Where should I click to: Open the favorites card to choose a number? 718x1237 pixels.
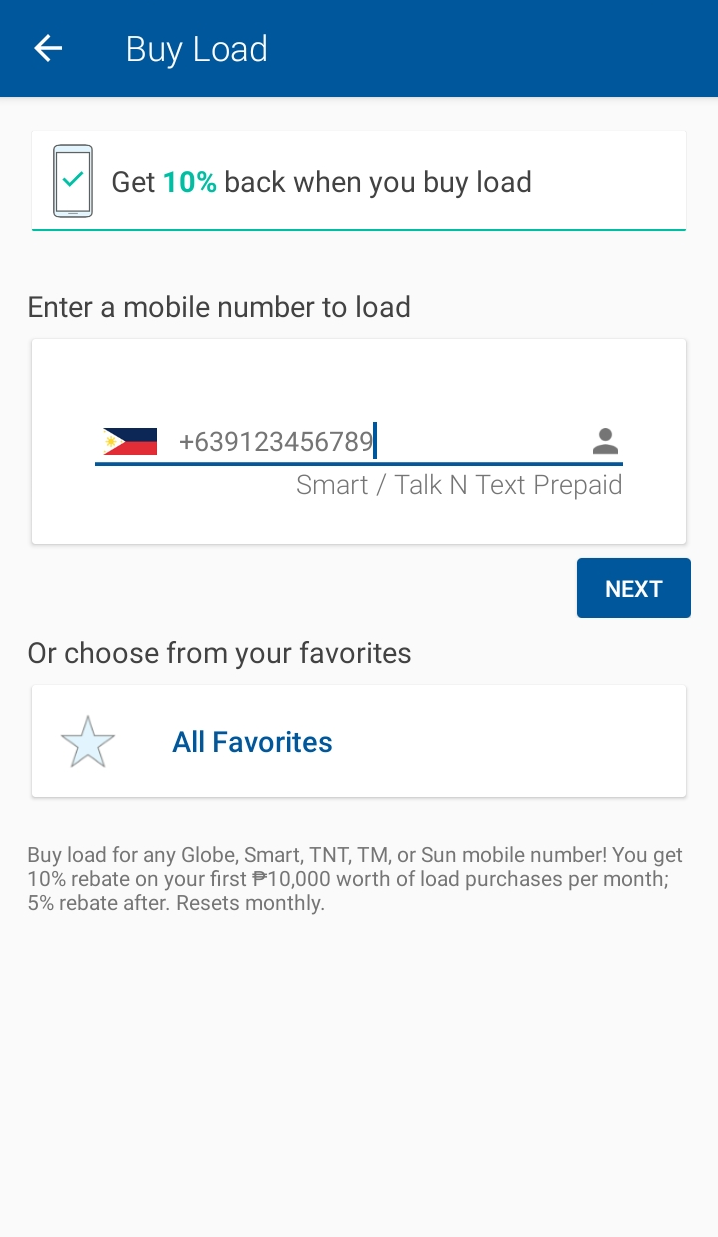[358, 740]
